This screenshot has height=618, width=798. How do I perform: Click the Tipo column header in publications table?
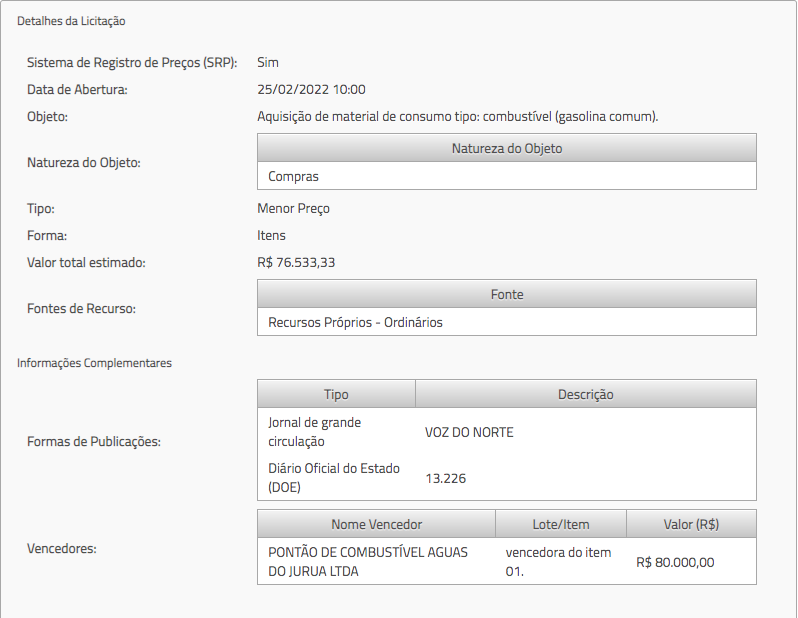point(336,394)
